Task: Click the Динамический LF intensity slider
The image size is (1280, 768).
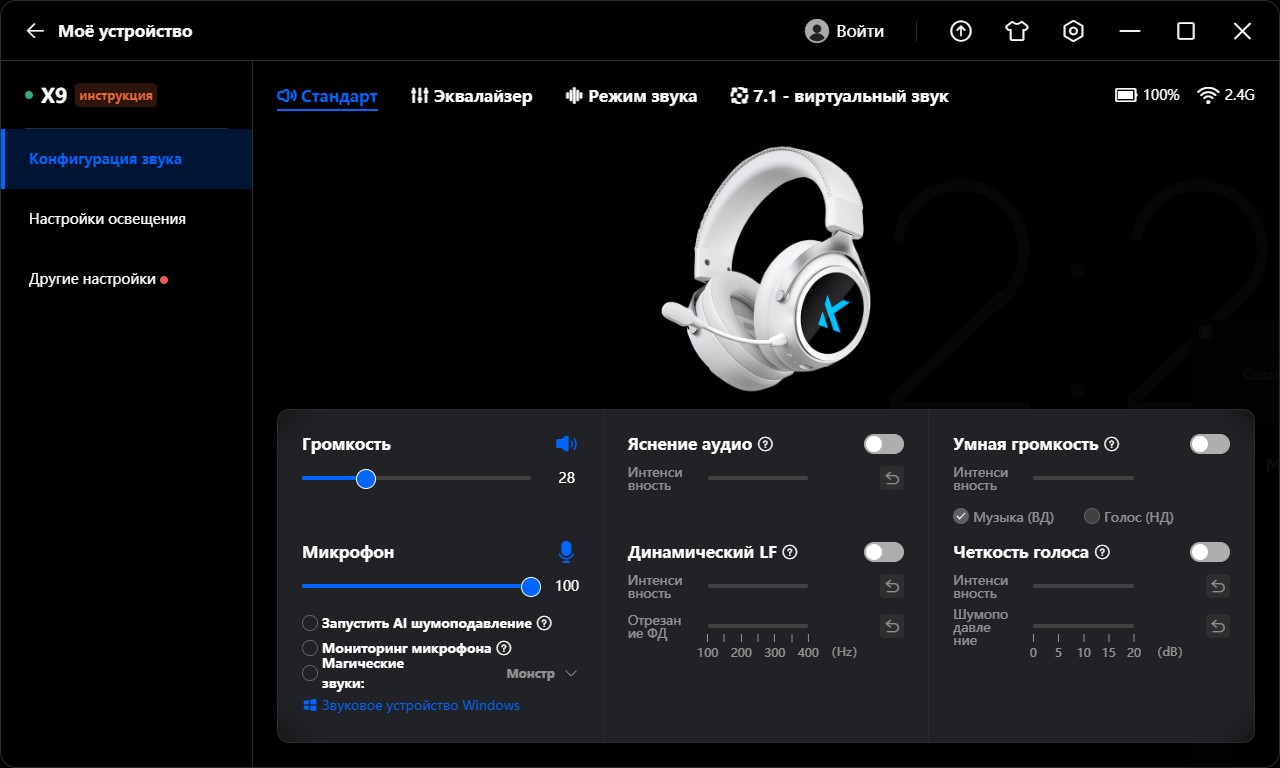Action: [x=758, y=586]
